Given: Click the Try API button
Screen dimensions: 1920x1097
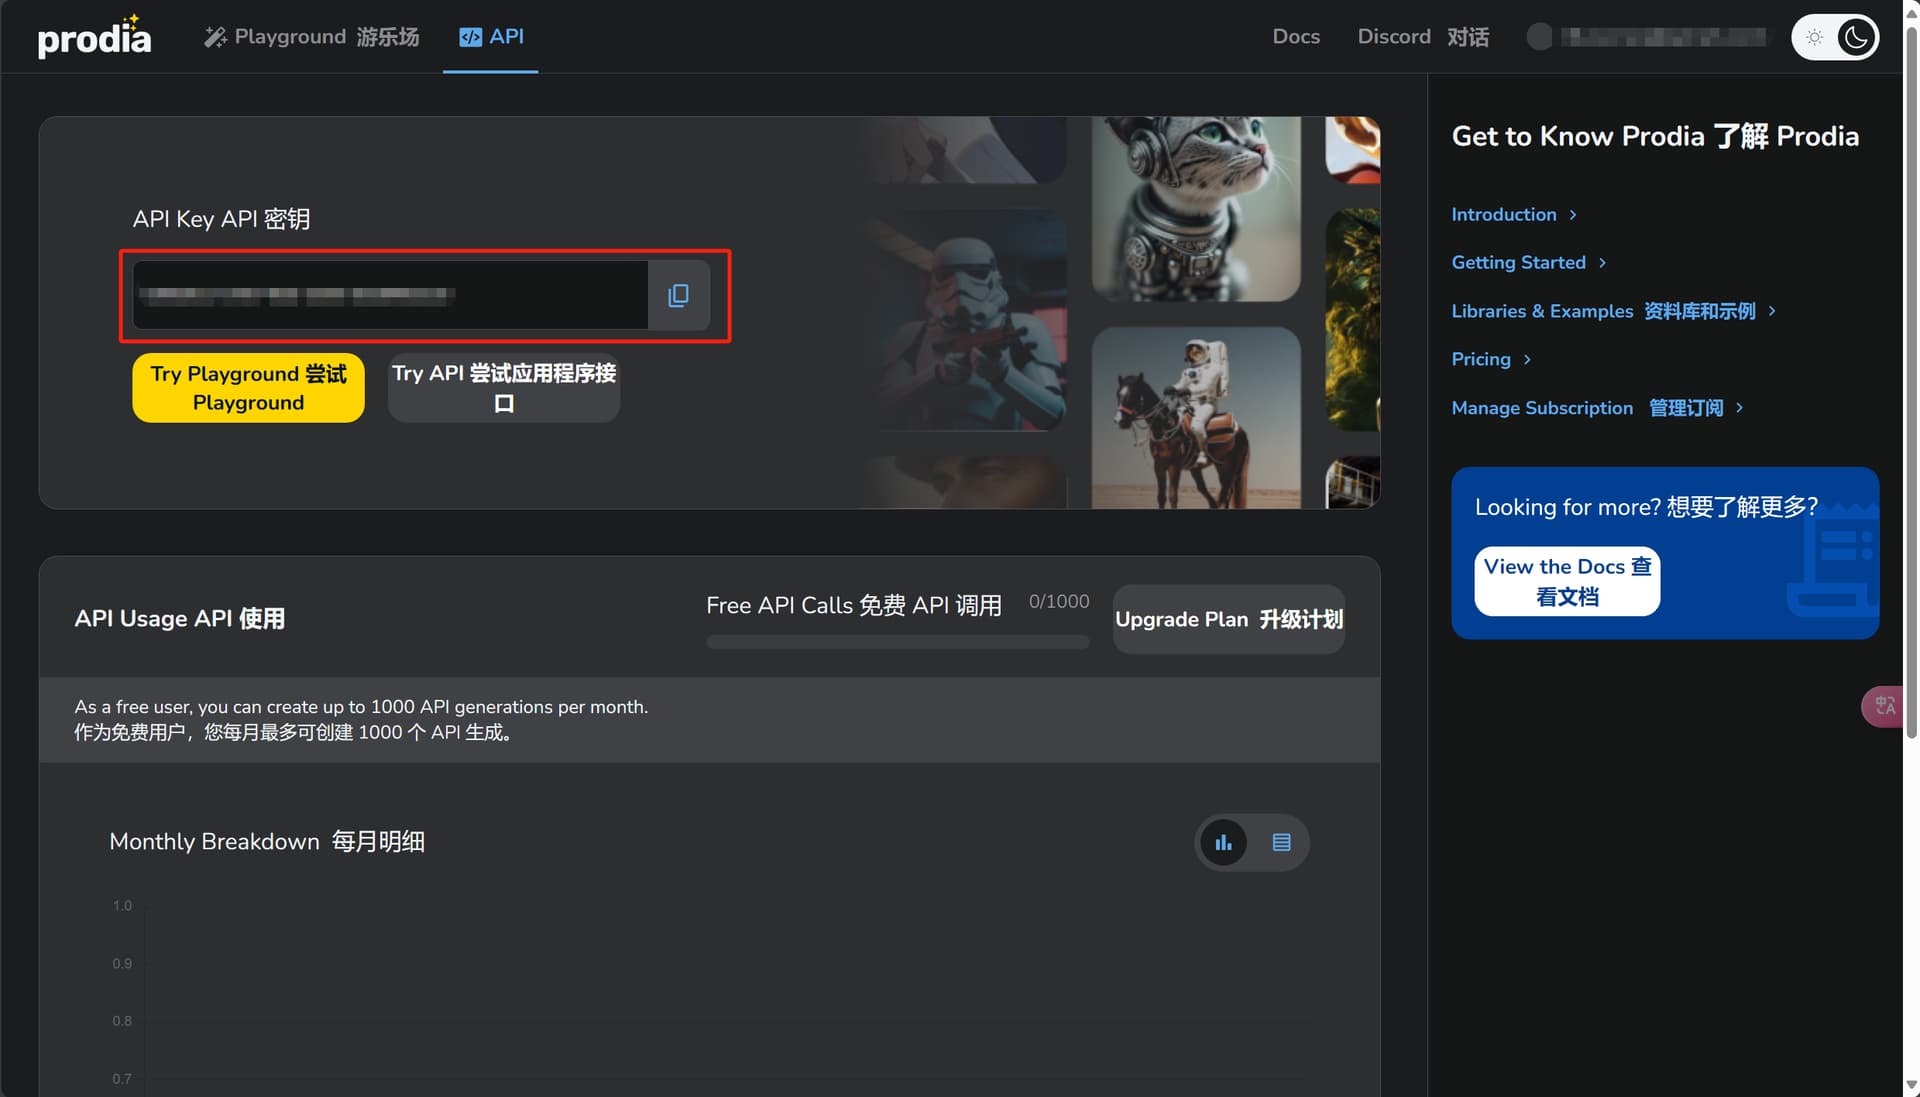Looking at the screenshot, I should [504, 388].
